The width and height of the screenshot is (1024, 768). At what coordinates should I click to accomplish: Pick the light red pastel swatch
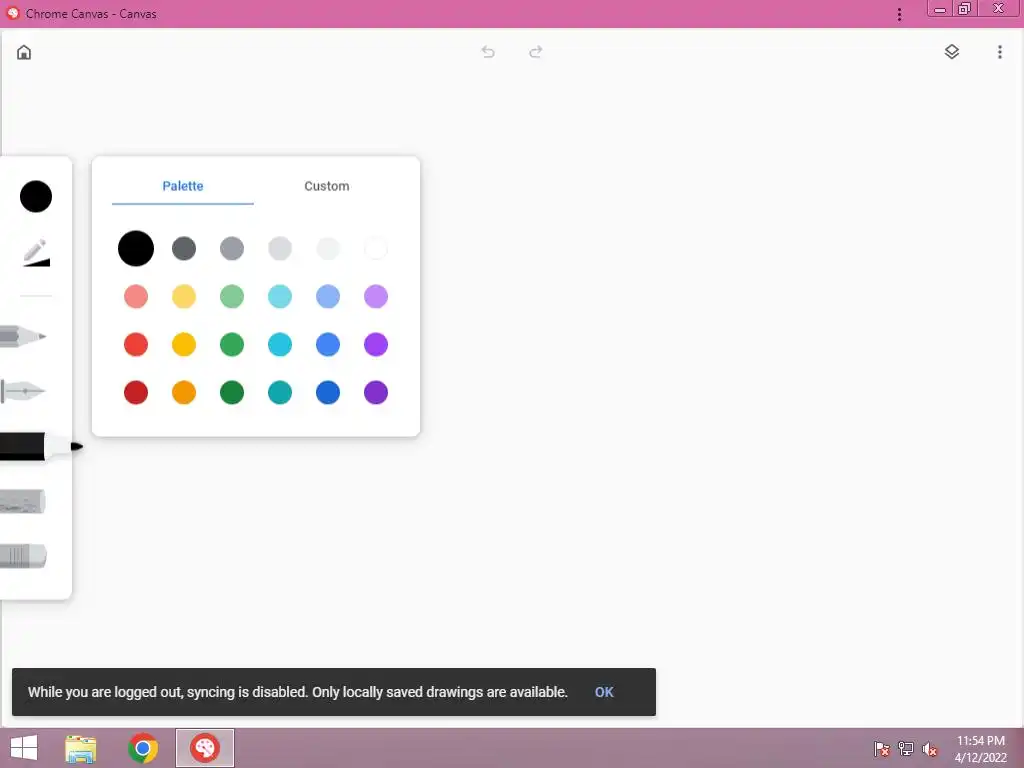[x=136, y=296]
